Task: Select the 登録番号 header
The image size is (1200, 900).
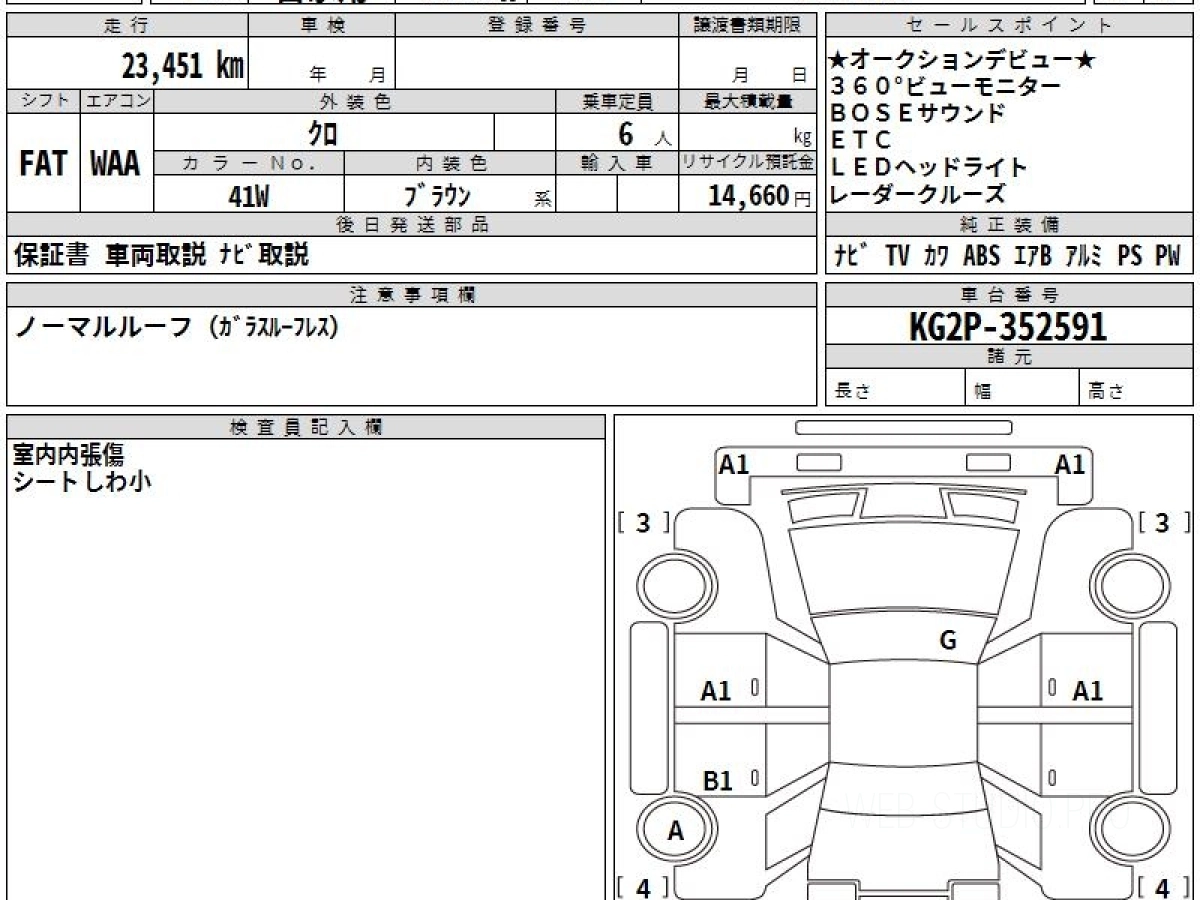Action: coord(537,26)
